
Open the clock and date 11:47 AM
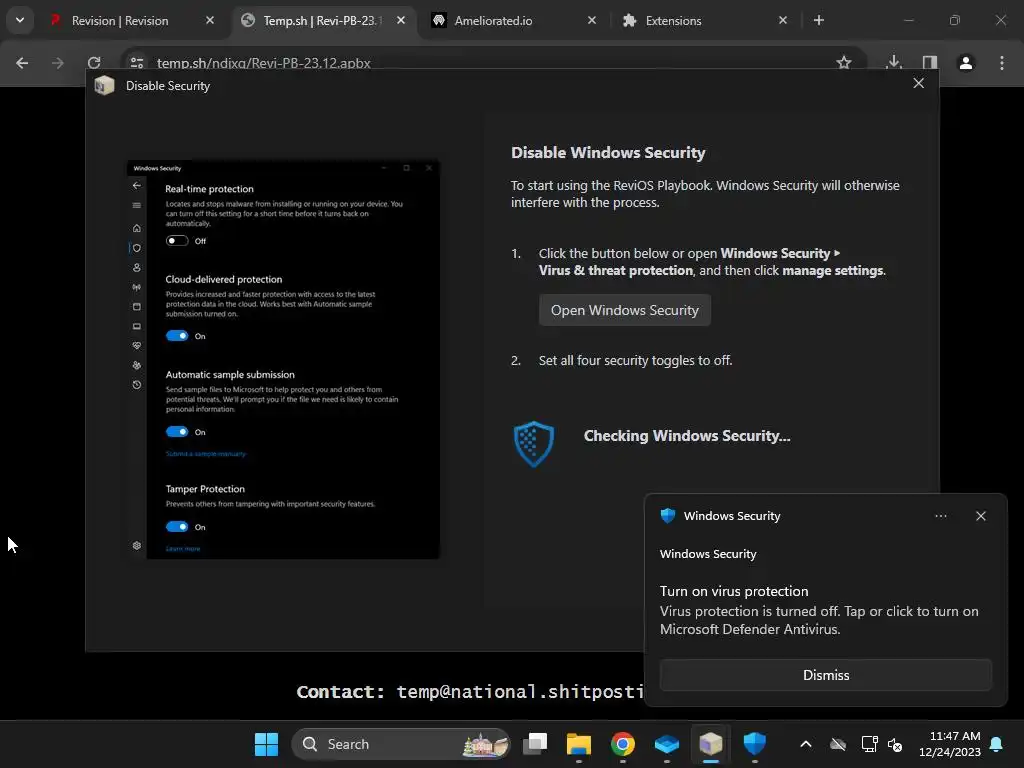pyautogui.click(x=950, y=744)
